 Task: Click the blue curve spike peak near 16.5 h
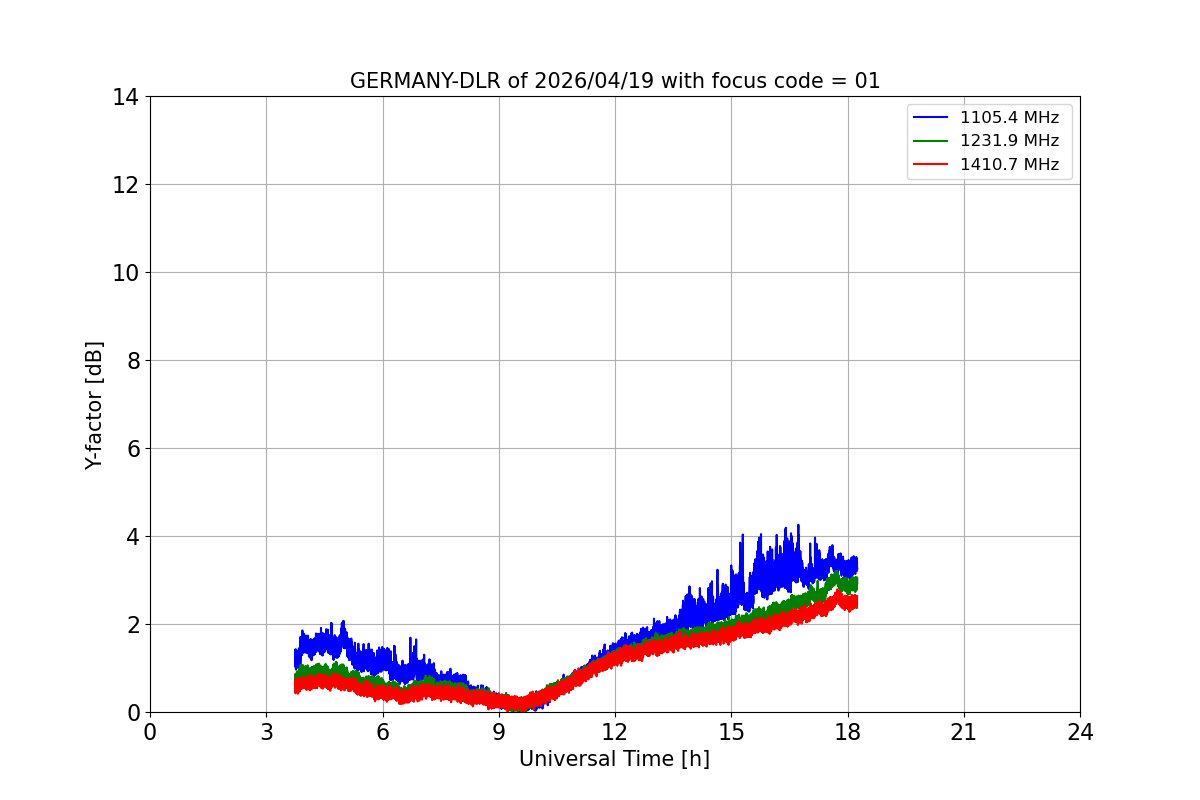tap(798, 526)
